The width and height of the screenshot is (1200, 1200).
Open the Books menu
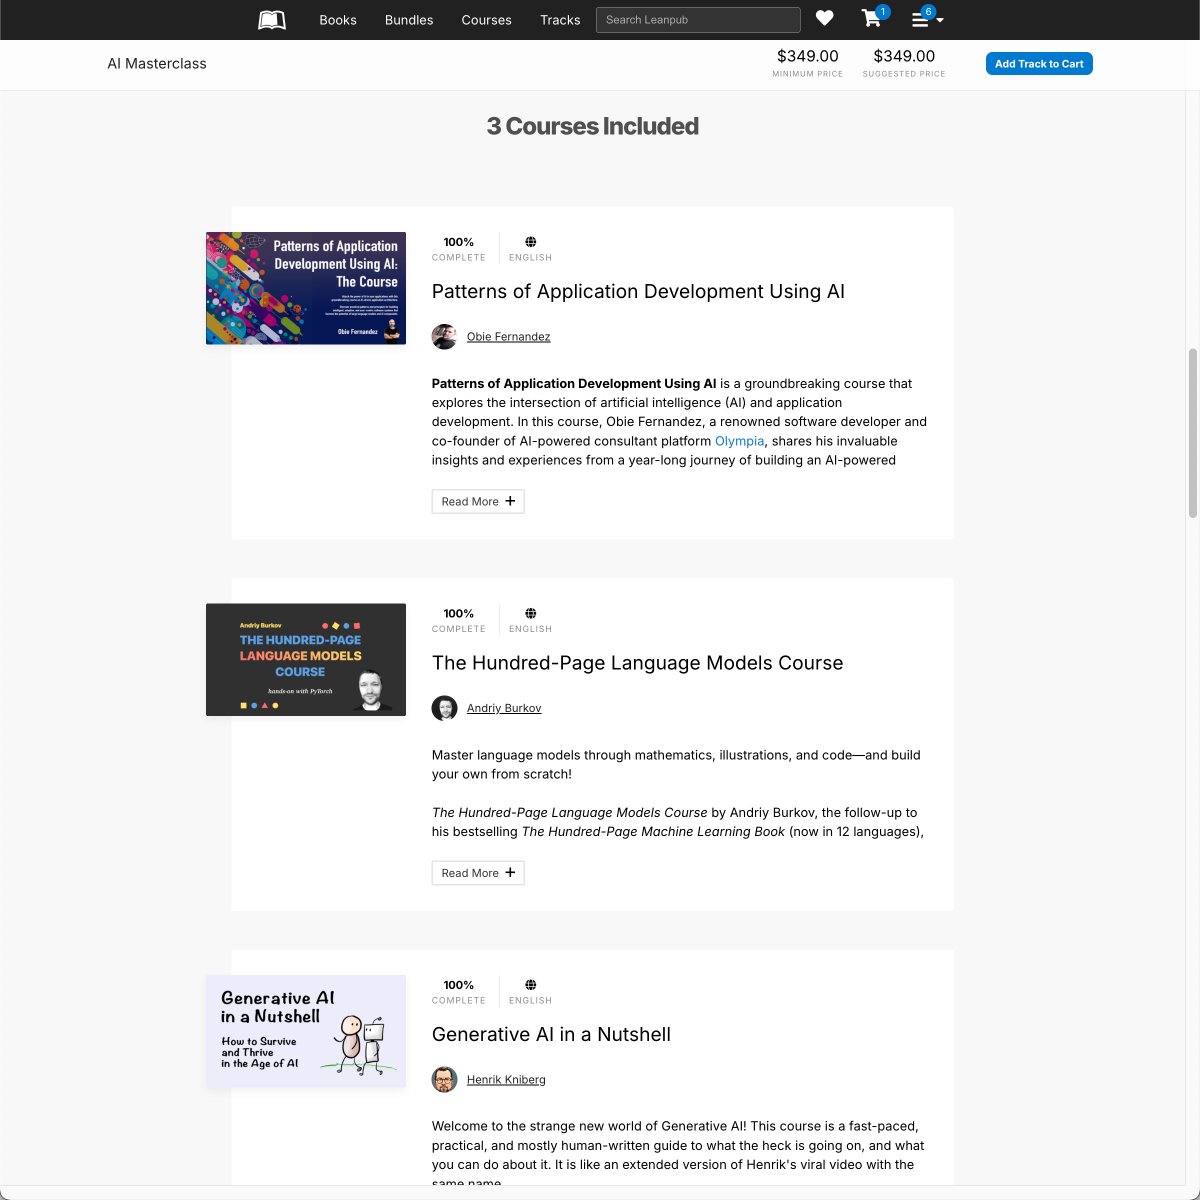click(338, 20)
